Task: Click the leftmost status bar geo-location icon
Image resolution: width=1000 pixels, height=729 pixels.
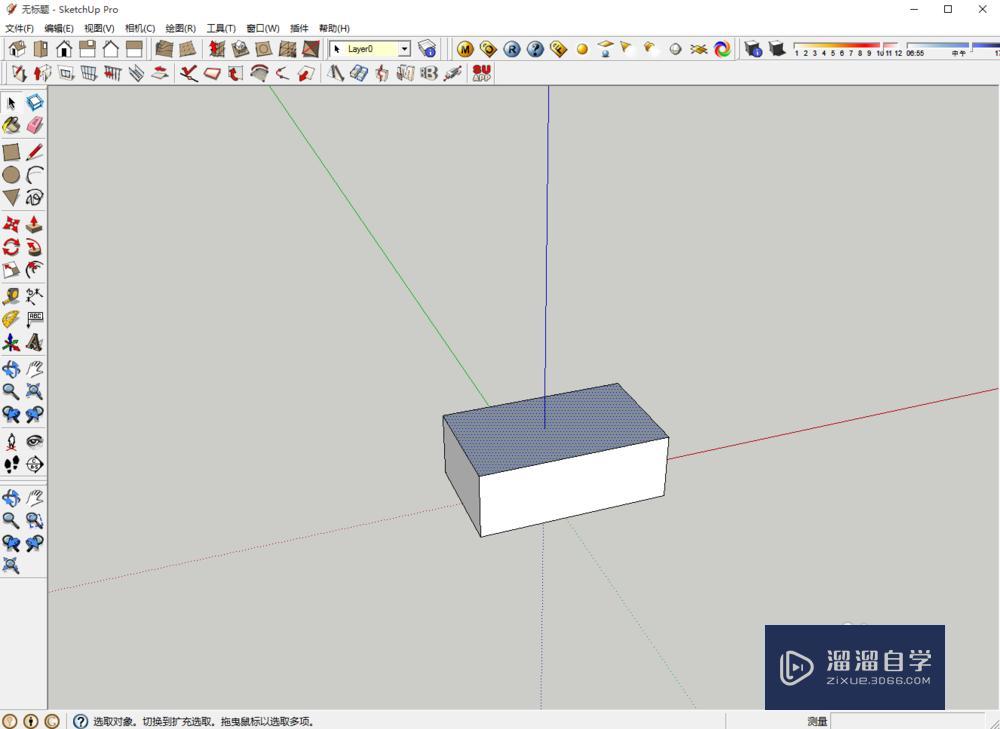Action: pos(11,721)
